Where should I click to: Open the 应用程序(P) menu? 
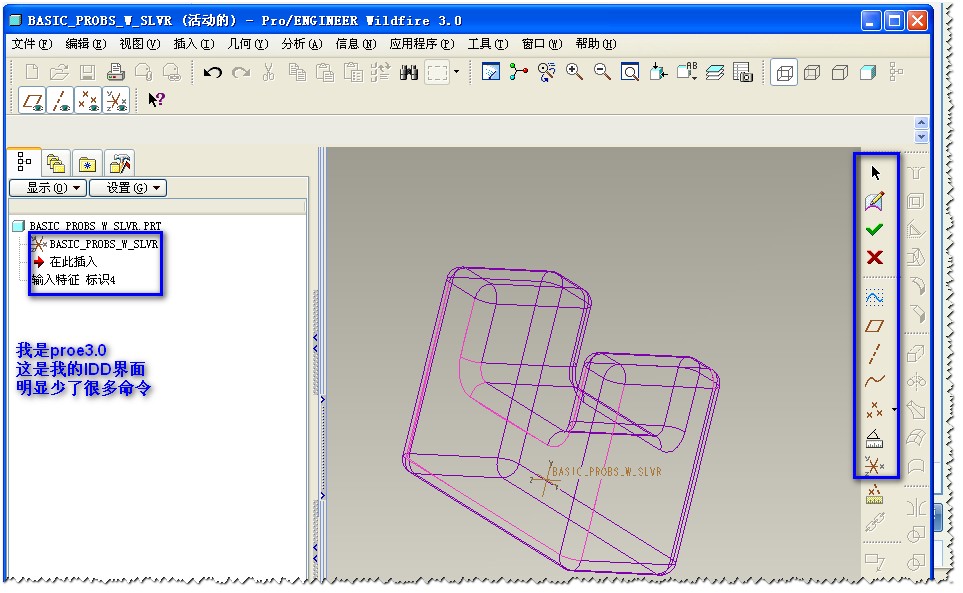422,44
